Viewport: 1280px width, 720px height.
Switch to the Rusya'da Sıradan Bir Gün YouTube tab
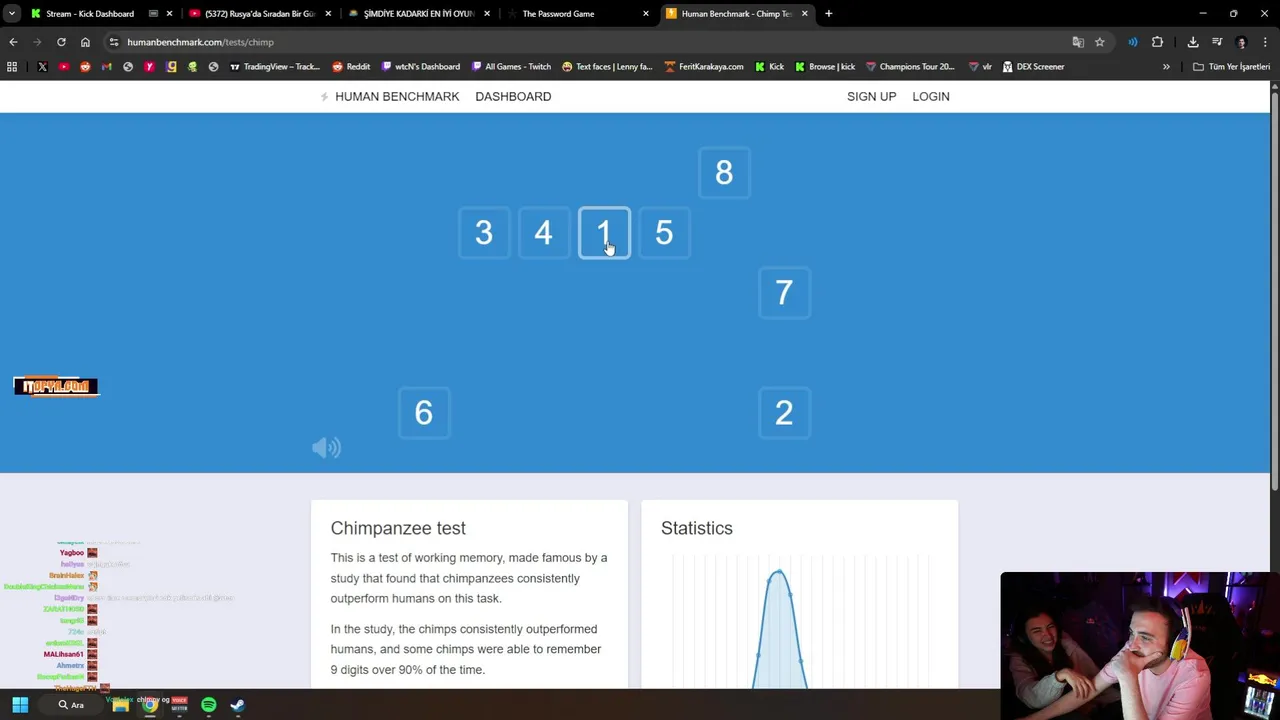[260, 14]
